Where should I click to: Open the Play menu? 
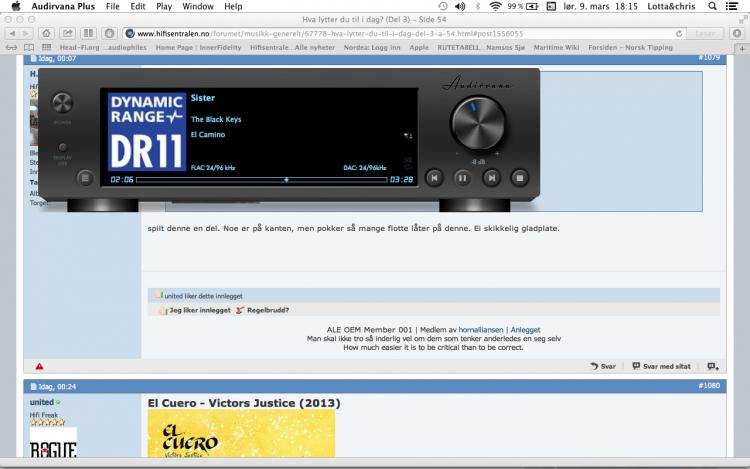[x=164, y=6]
